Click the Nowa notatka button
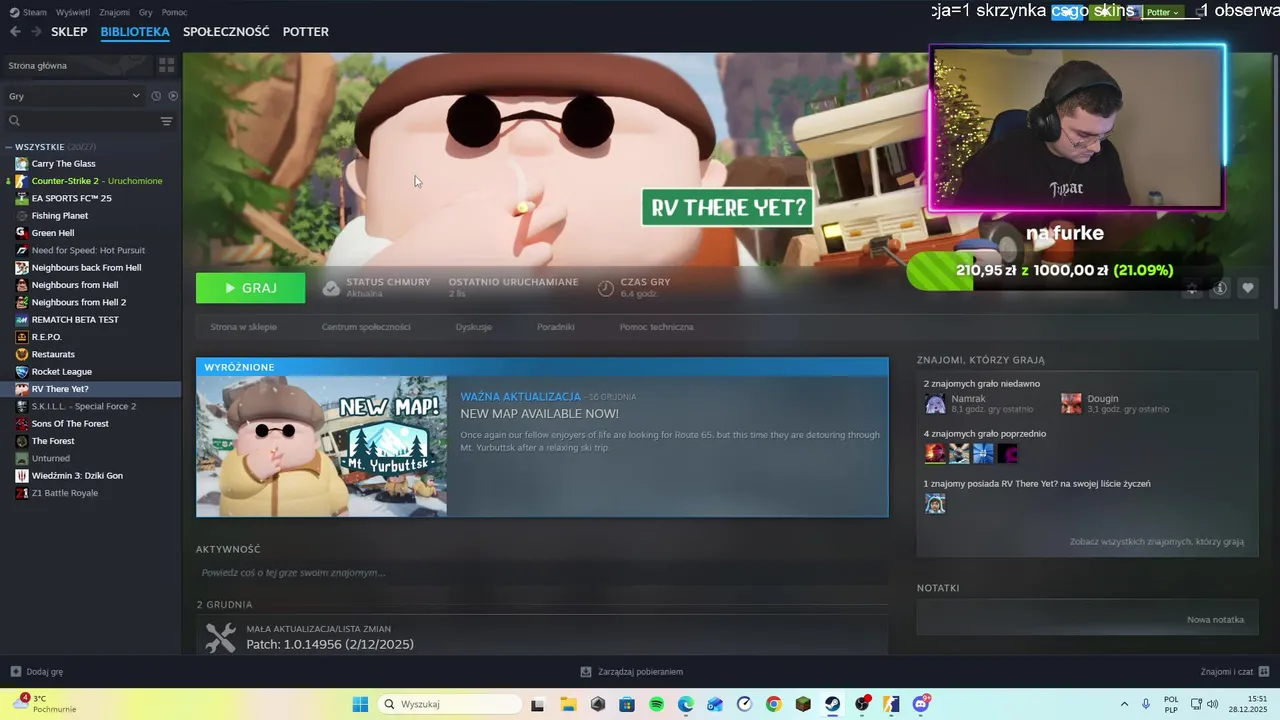 [1215, 620]
